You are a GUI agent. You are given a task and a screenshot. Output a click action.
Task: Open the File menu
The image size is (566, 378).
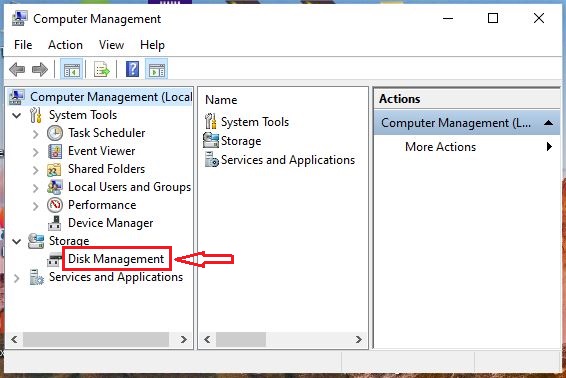[x=23, y=45]
